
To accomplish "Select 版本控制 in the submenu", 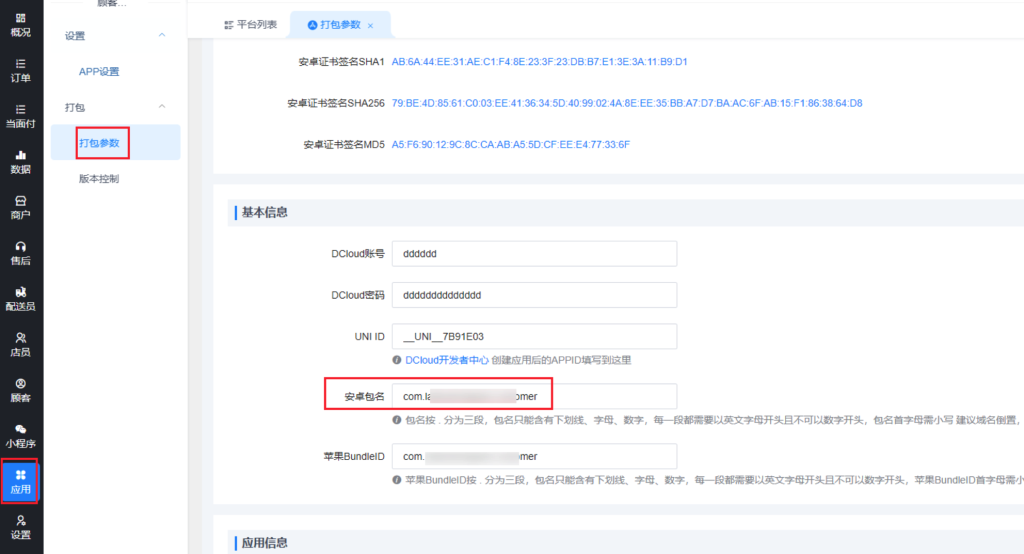I will 99,179.
